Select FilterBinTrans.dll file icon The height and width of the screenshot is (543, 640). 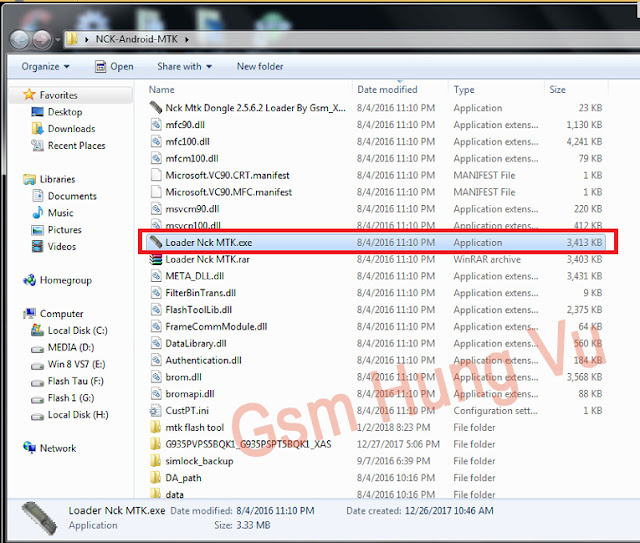[x=156, y=293]
